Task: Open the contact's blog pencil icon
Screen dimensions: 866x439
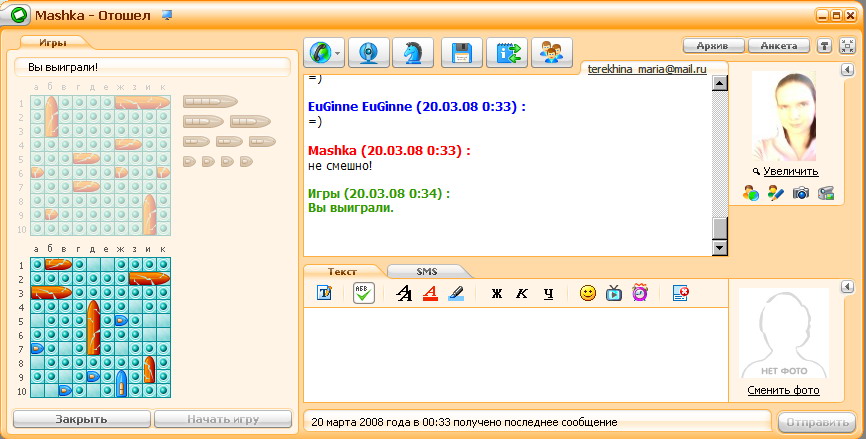Action: tap(775, 193)
